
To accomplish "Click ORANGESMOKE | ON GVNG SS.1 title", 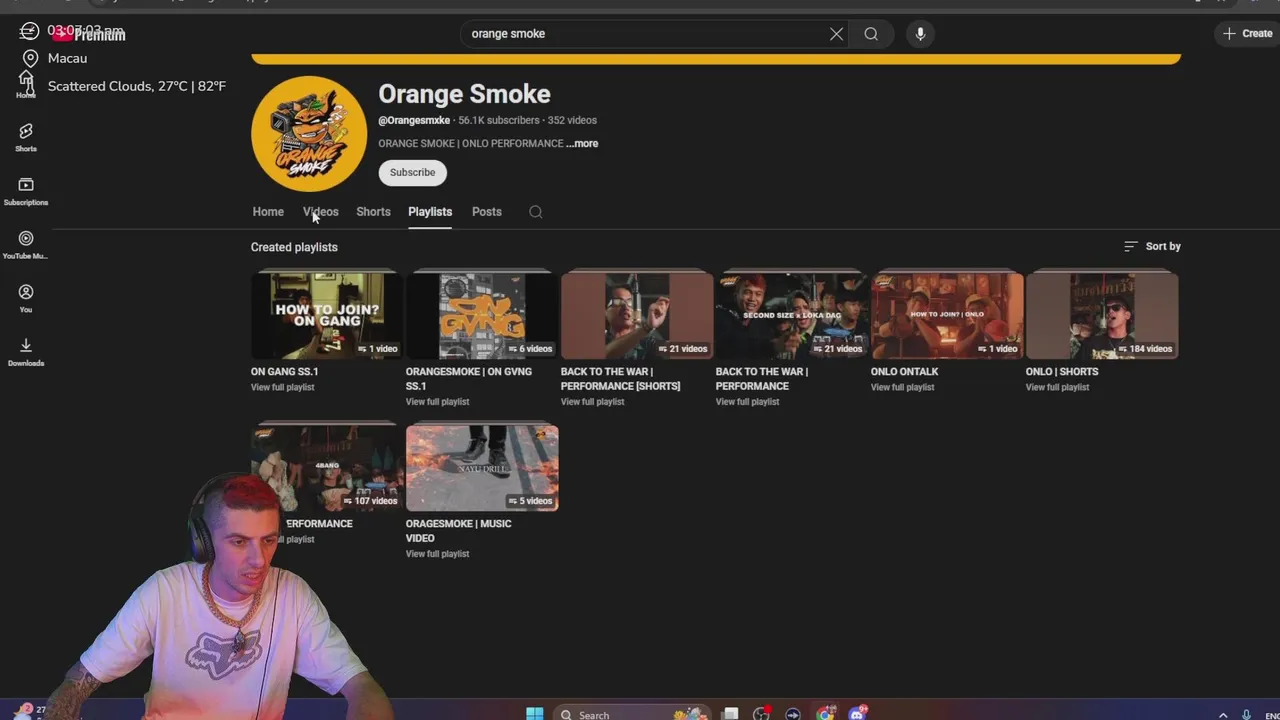I will tap(468, 379).
